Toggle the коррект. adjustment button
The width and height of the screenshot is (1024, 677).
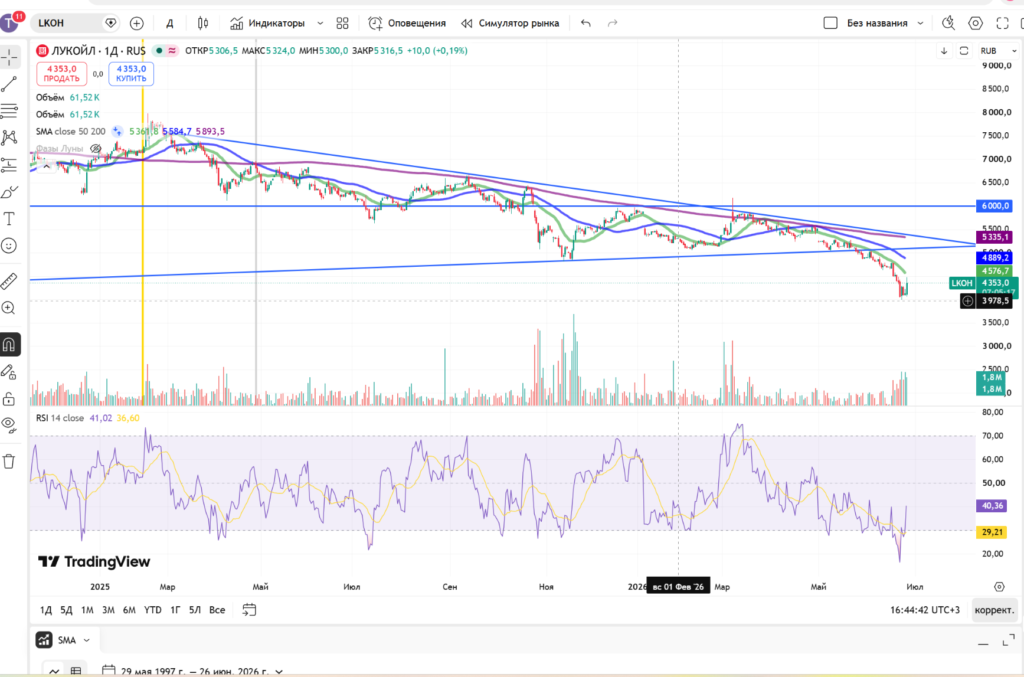[995, 610]
